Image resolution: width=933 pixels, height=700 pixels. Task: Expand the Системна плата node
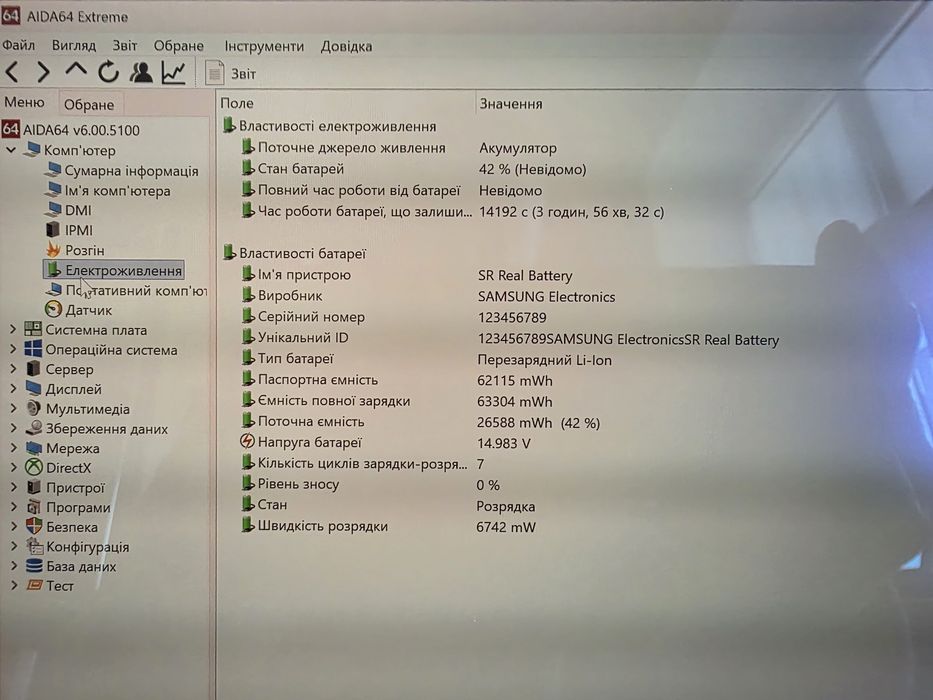(x=13, y=329)
